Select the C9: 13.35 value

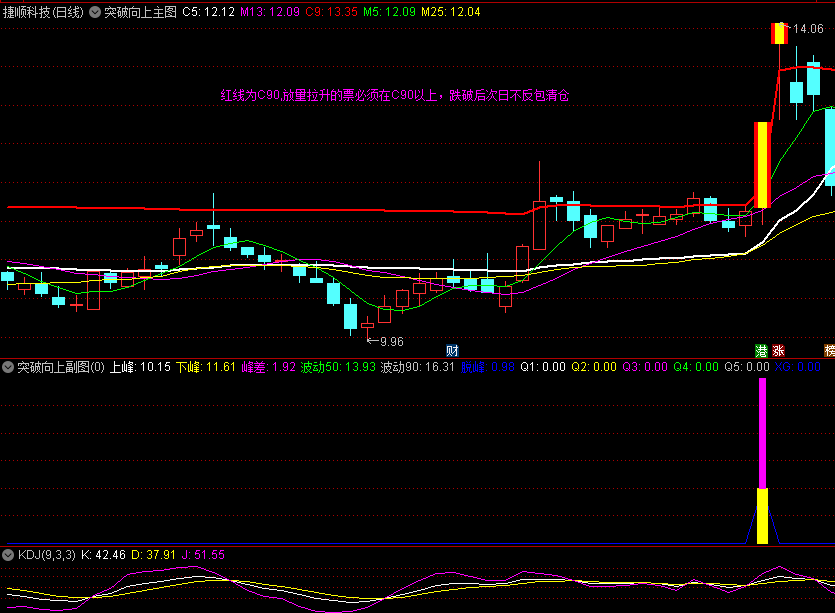331,12
